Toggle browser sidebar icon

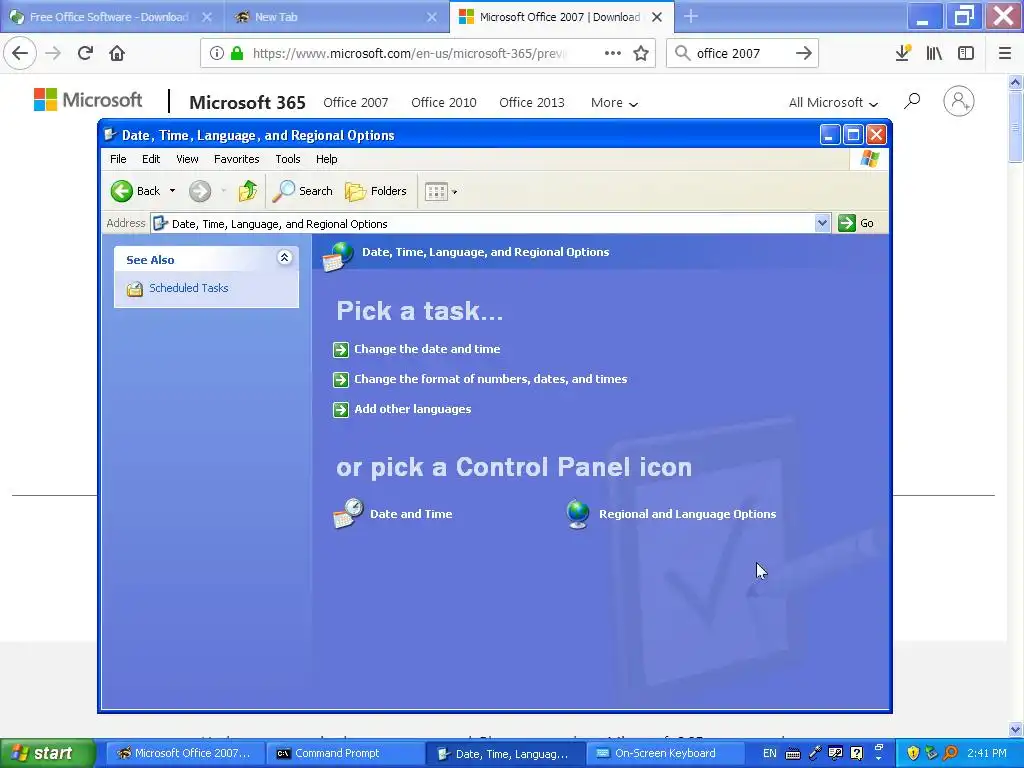coord(966,54)
